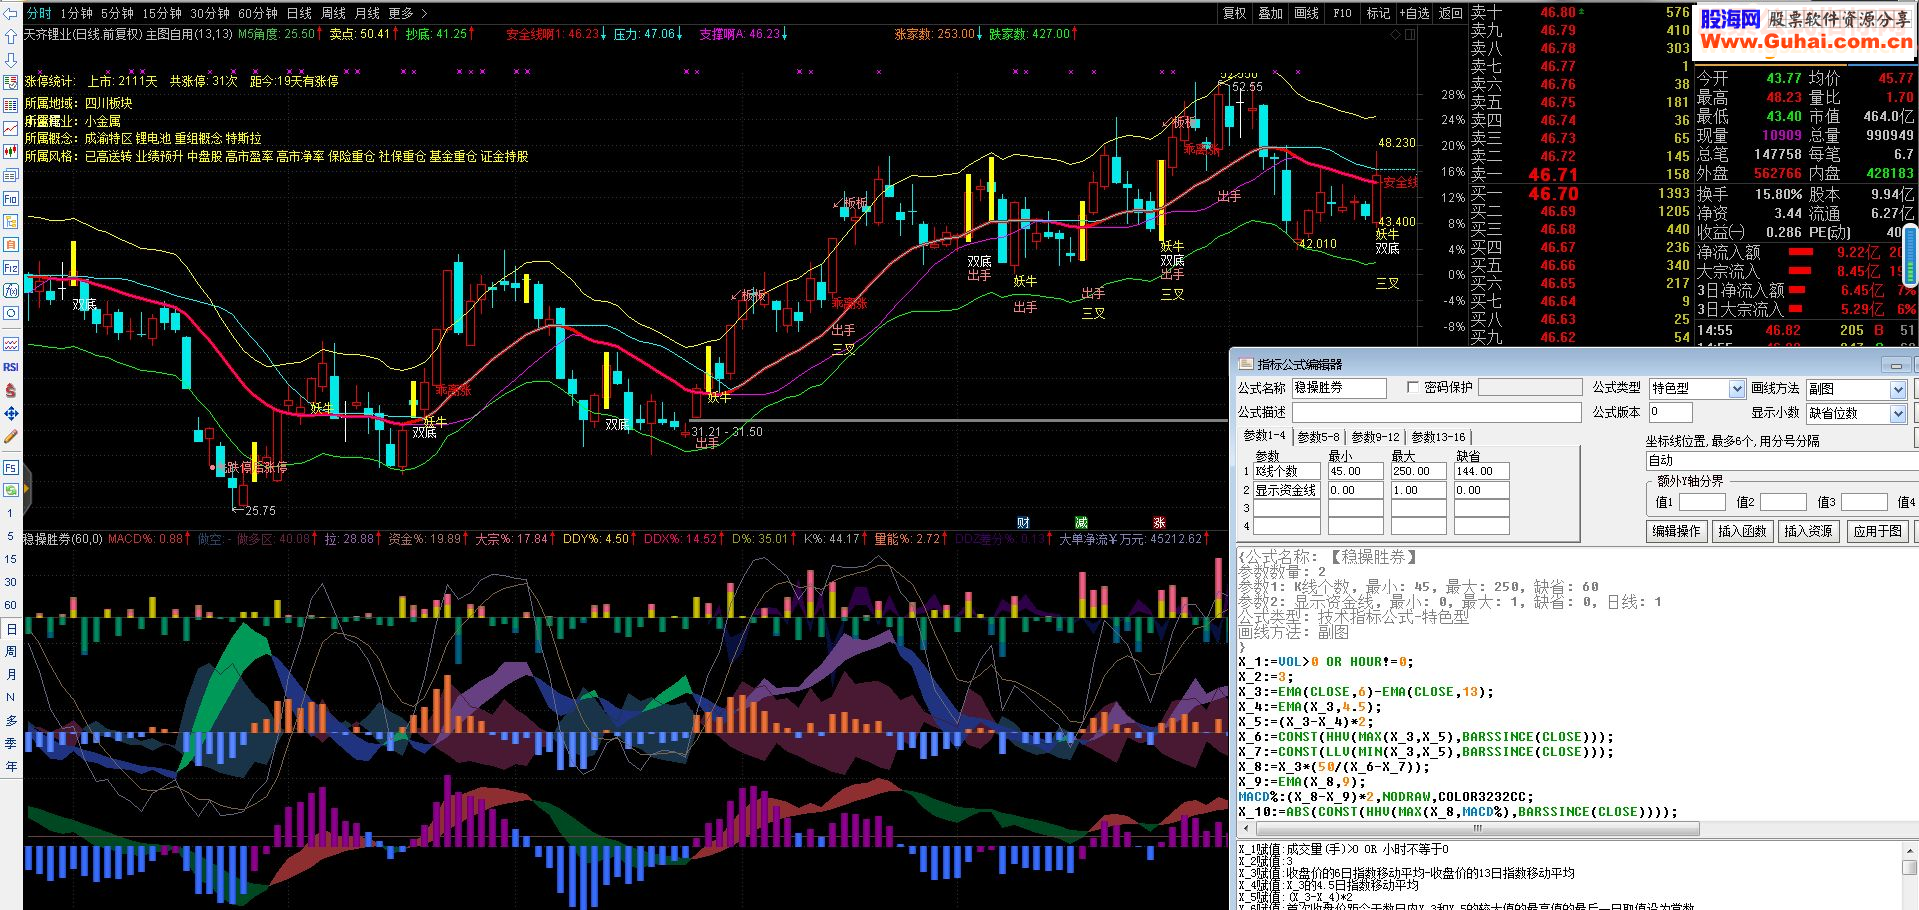Image resolution: width=1919 pixels, height=910 pixels.
Task: Open the 画线方法 dropdown
Action: pos(1897,389)
